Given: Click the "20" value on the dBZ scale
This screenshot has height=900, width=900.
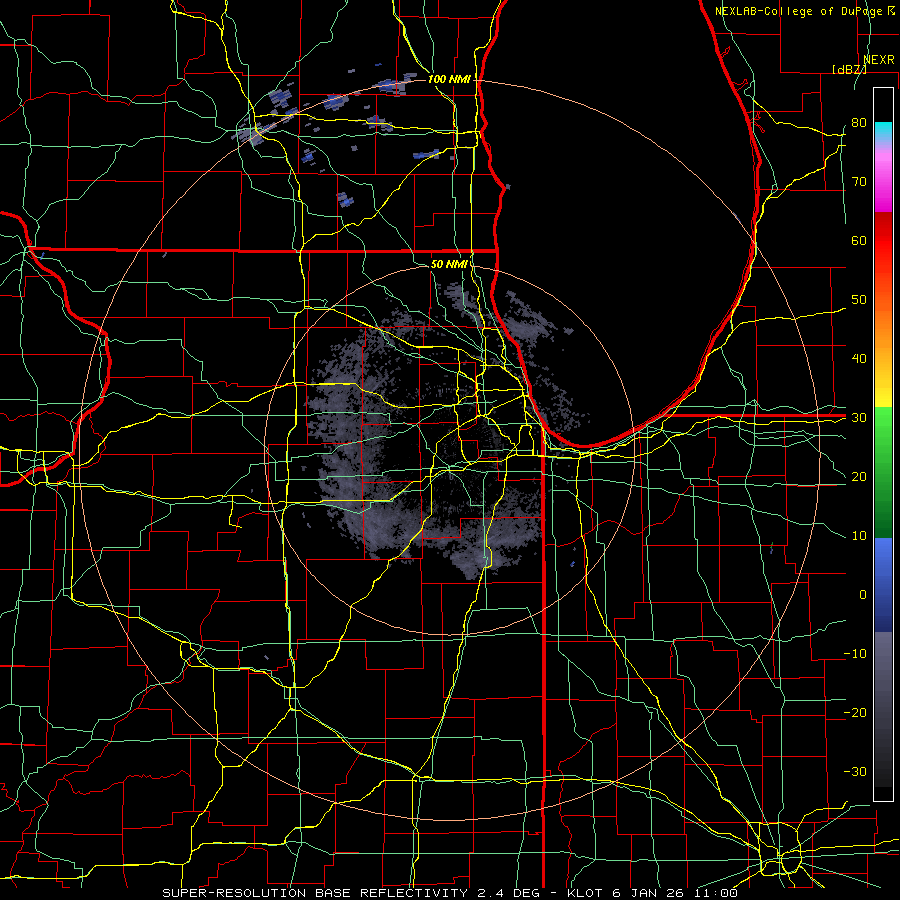Looking at the screenshot, I should (859, 476).
